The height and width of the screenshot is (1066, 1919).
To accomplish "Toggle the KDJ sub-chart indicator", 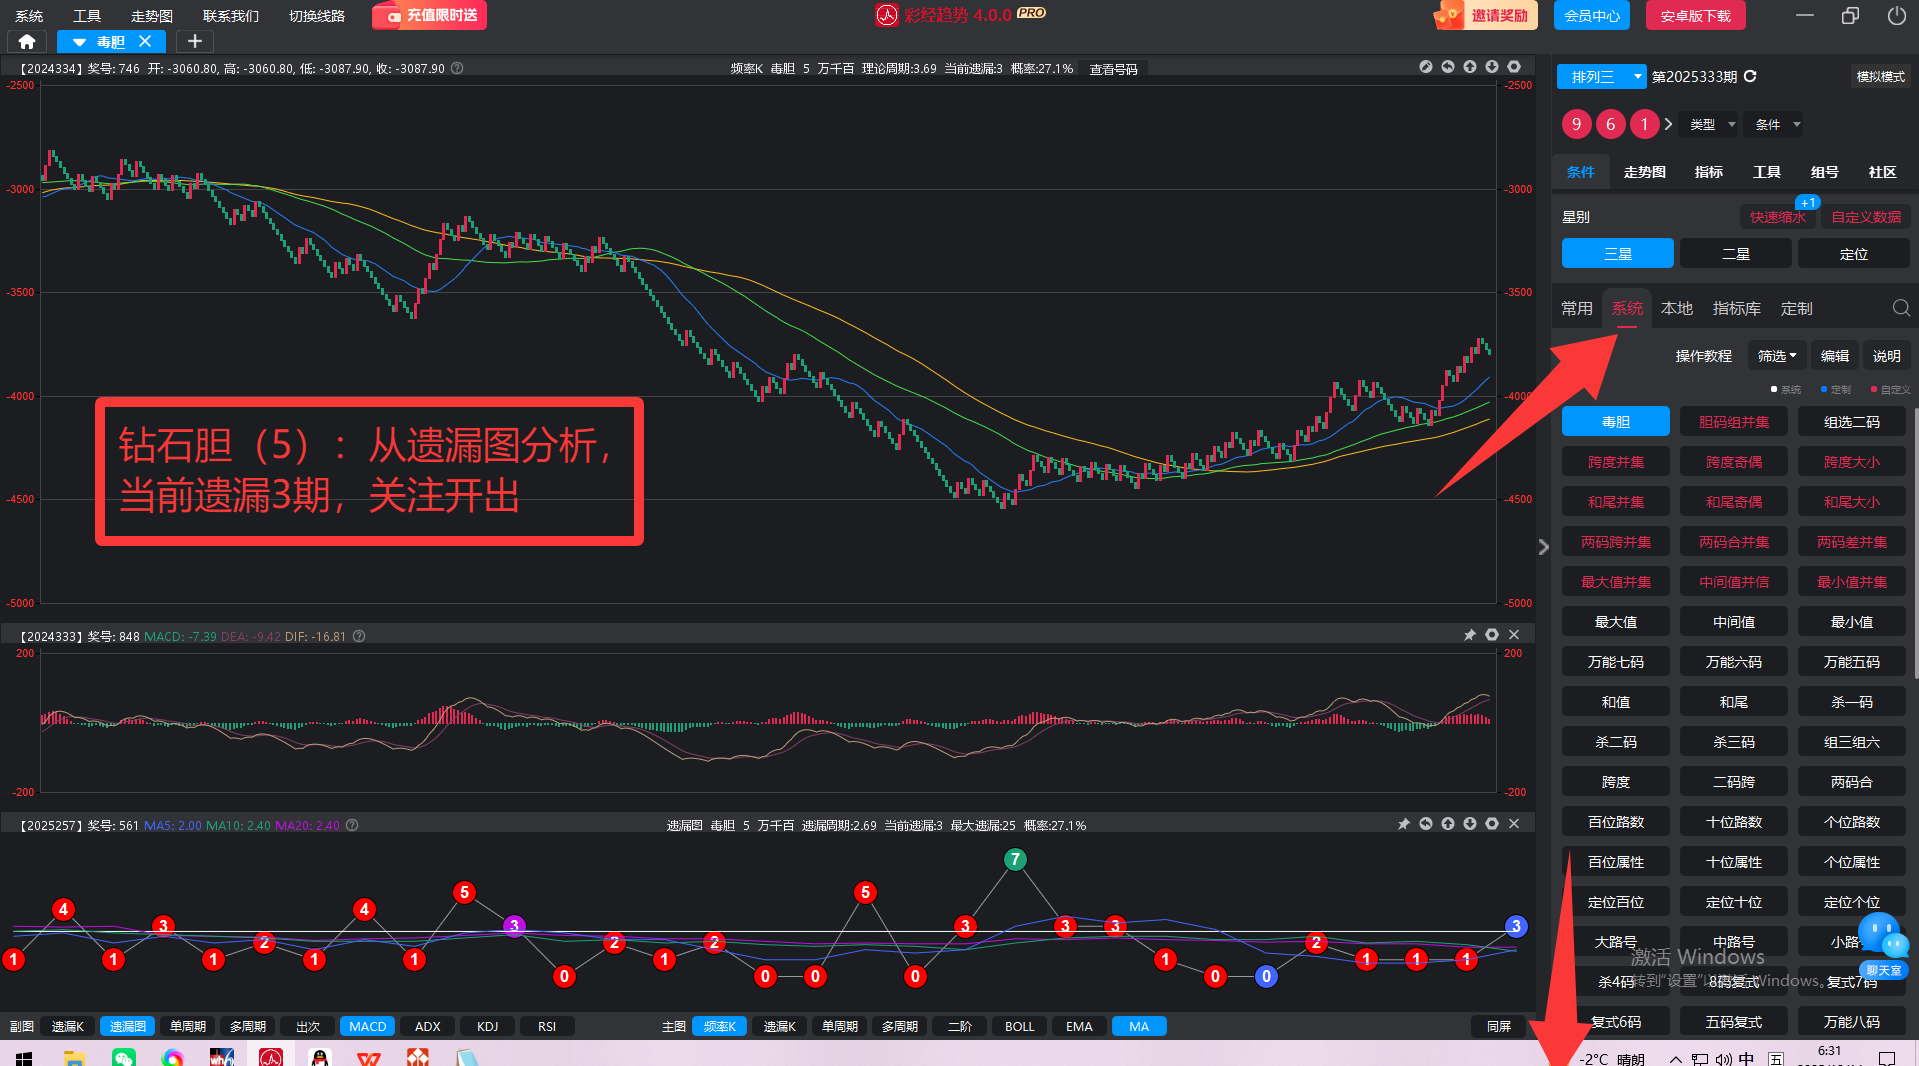I will 487,1026.
